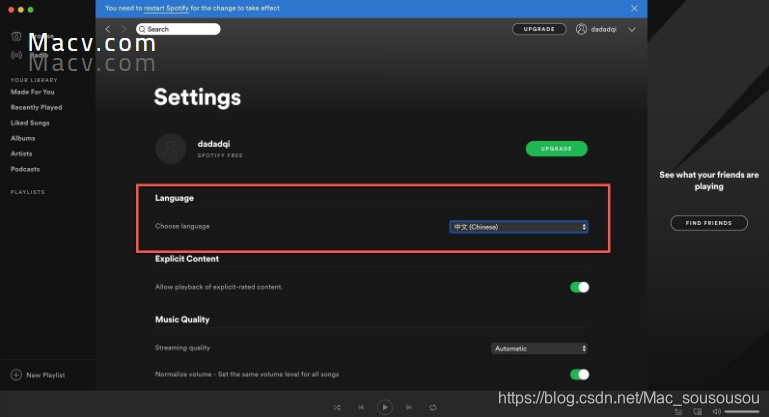
Task: Expand the account menu chevron
Action: coord(632,29)
